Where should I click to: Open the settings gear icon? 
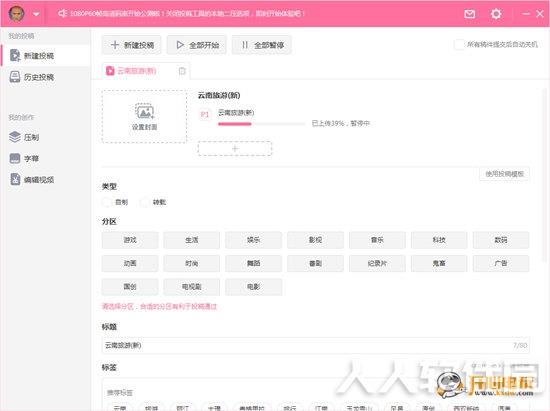pyautogui.click(x=496, y=14)
